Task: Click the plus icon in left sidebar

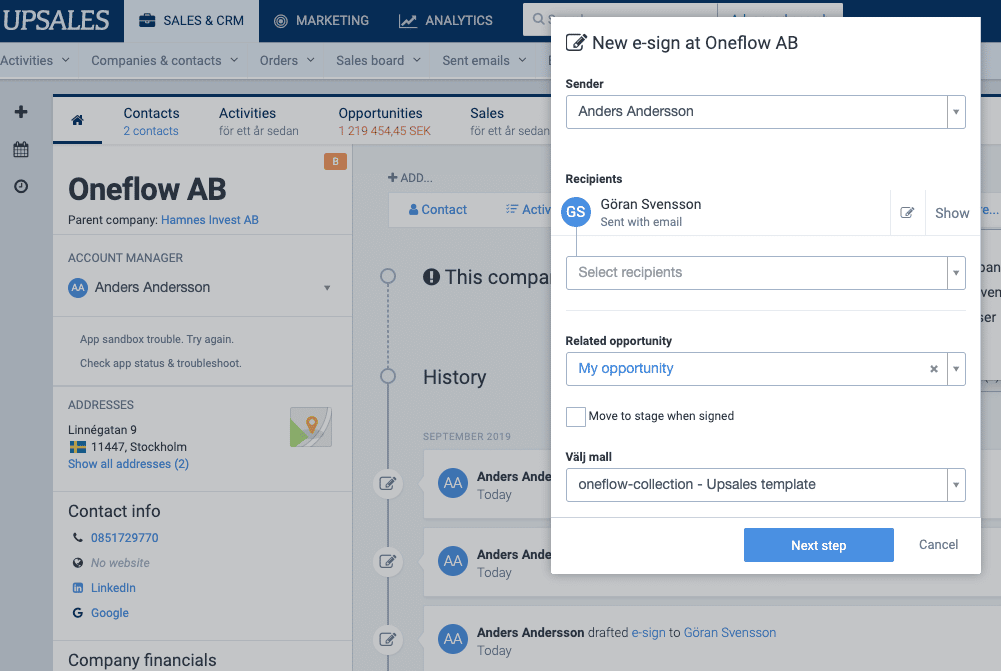Action: coord(21,112)
